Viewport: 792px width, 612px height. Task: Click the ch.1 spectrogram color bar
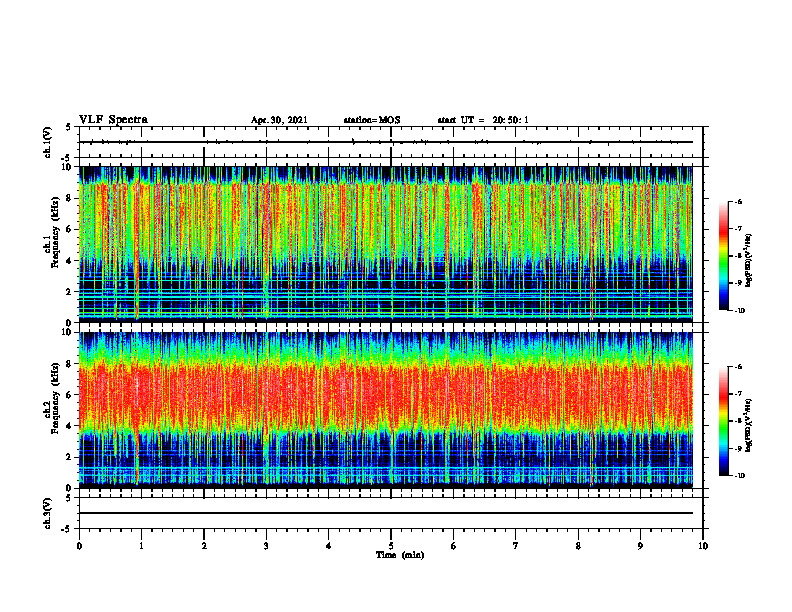point(724,256)
